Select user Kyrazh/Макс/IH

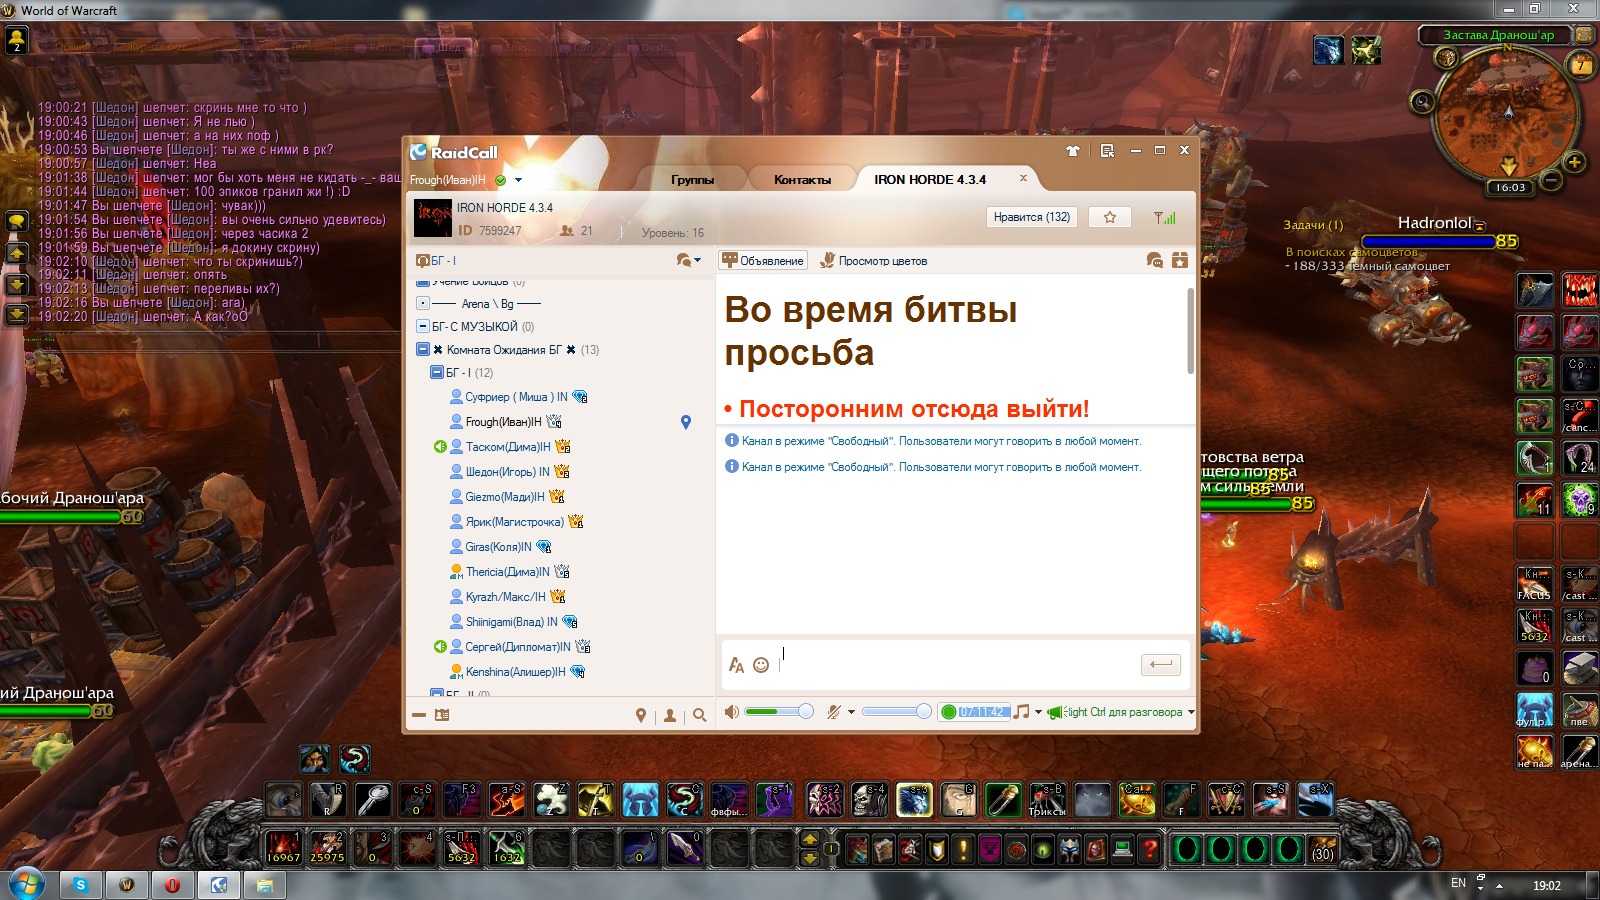[x=505, y=597]
